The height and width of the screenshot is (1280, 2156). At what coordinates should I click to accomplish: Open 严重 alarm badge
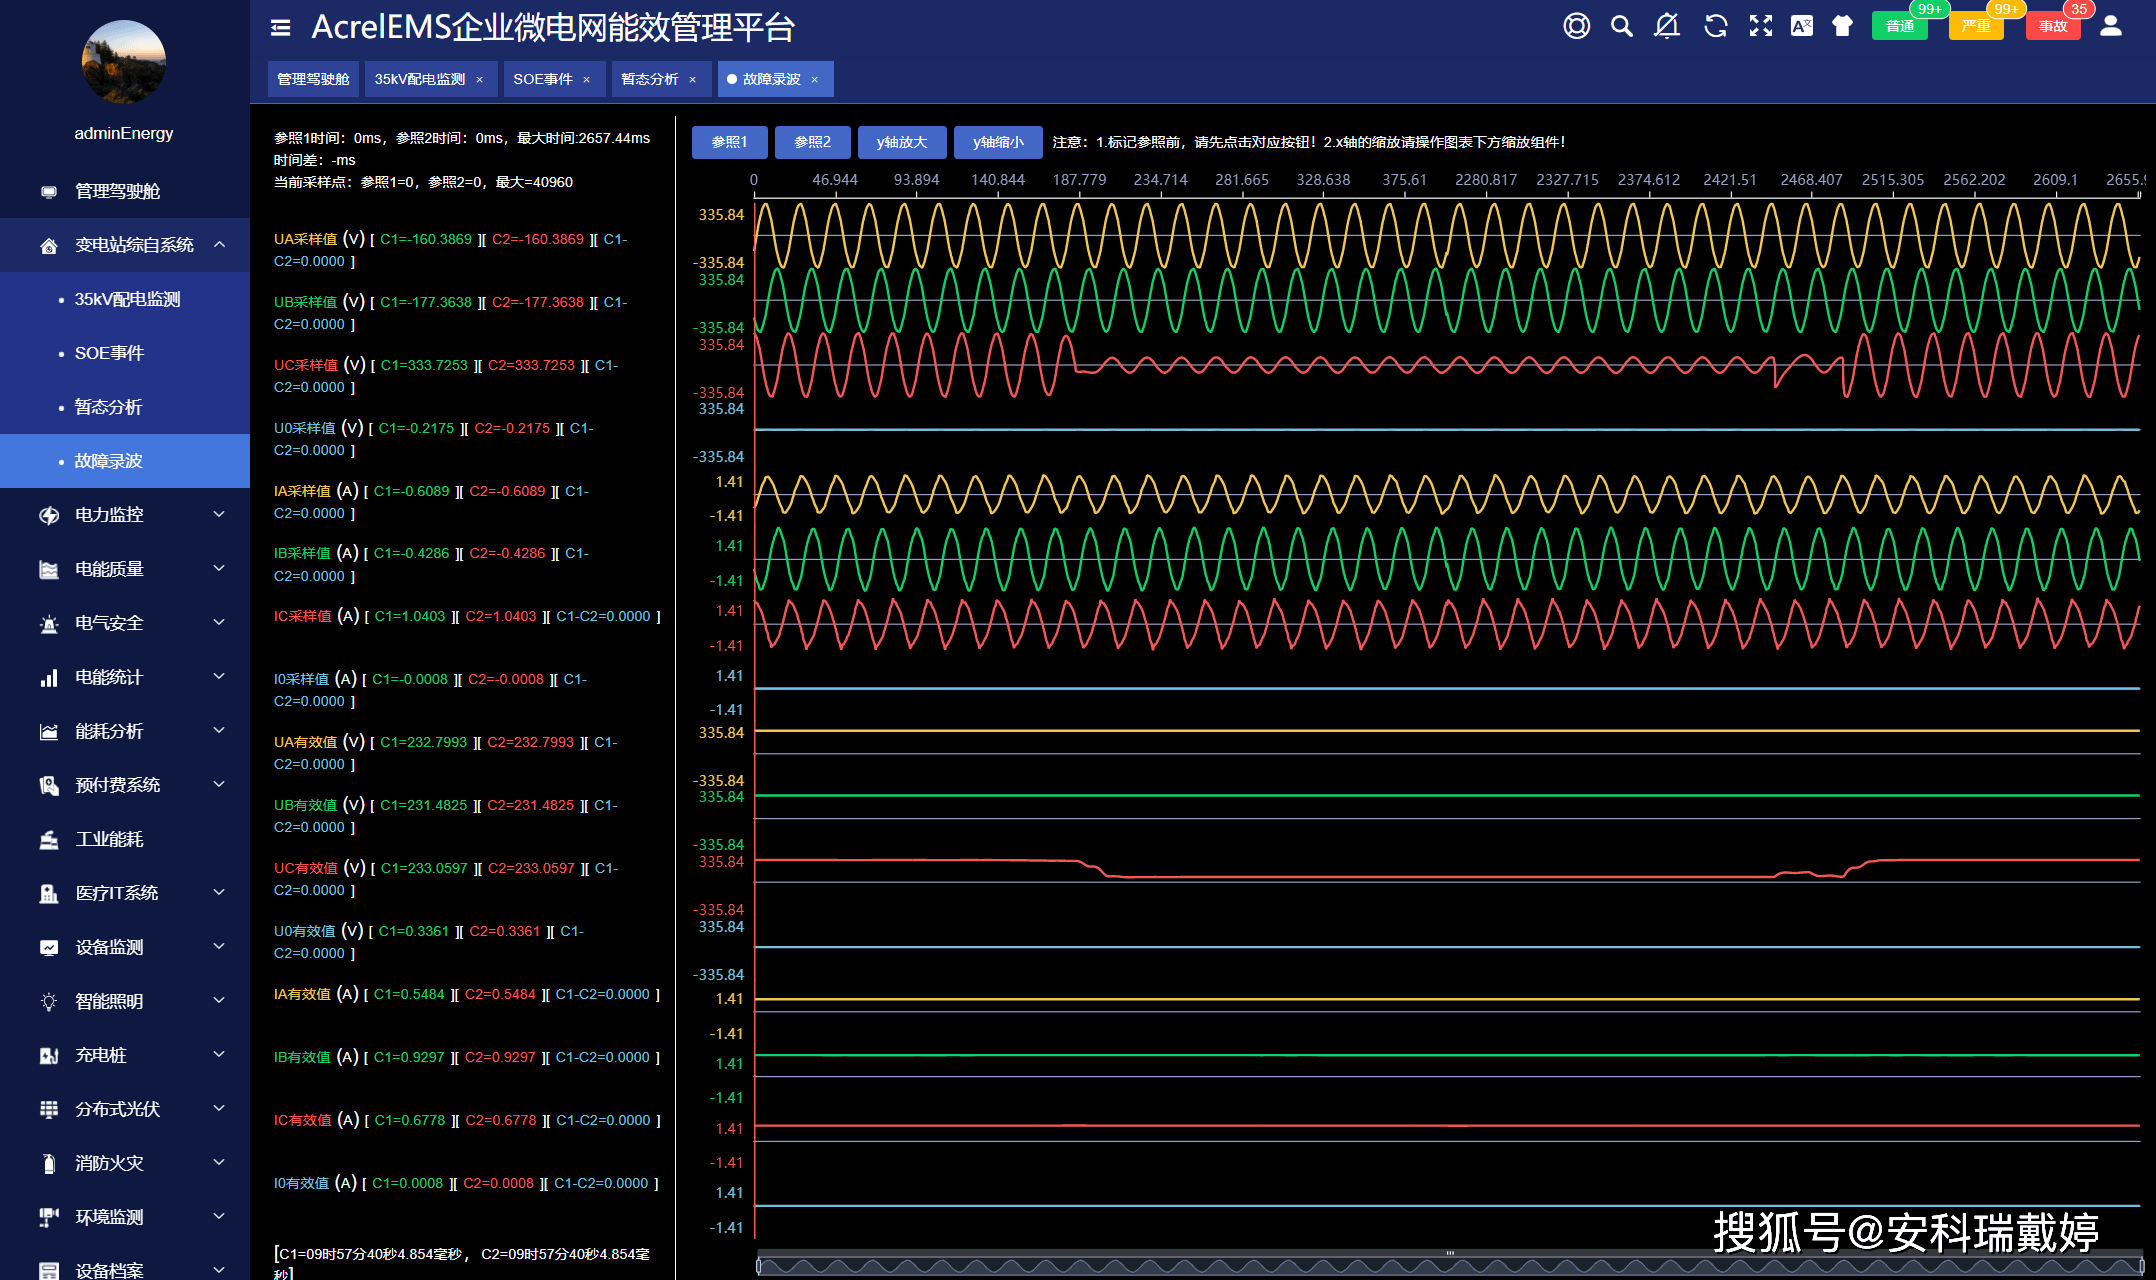tap(1976, 26)
